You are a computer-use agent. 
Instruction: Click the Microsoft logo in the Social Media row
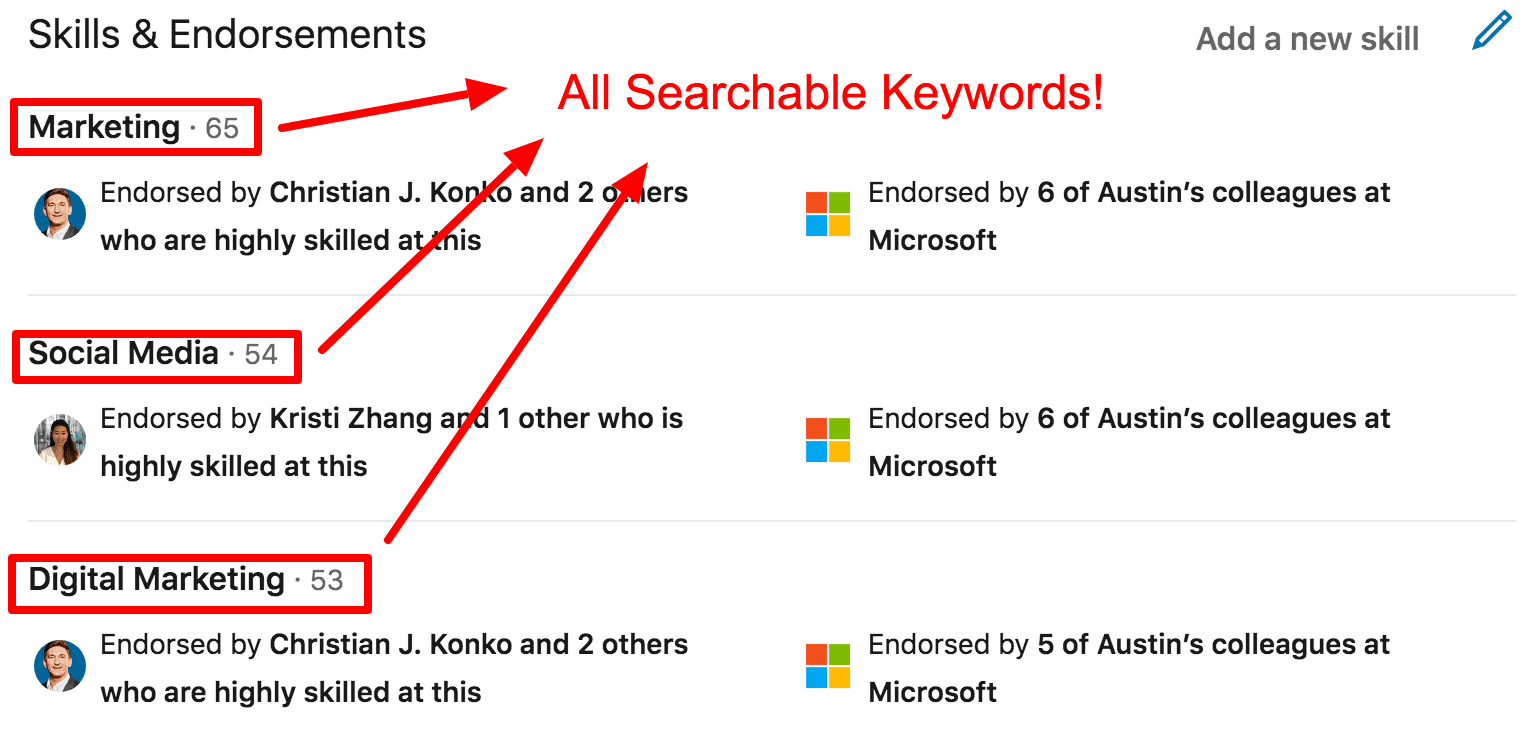[828, 440]
